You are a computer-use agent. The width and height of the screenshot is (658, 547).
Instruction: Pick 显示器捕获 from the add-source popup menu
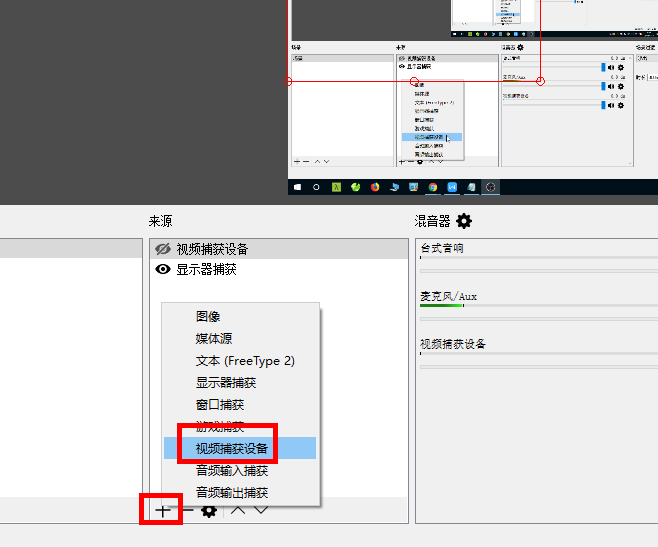tap(226, 382)
